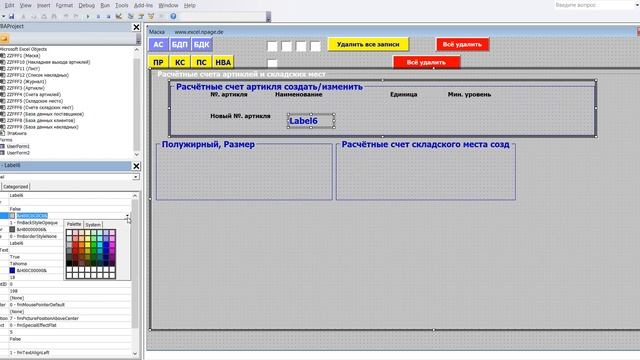Screen dimensions: 640x360
Task: Open the toolbar options overflow arrow
Action: pyautogui.click(x=268, y=18)
